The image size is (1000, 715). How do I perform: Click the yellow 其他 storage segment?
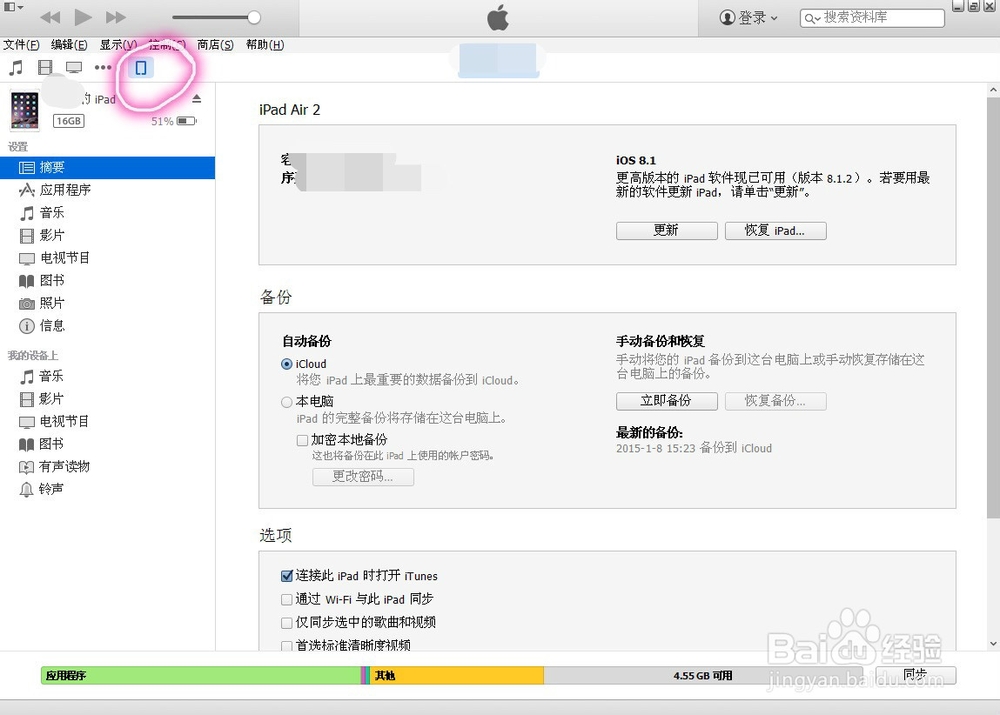coord(457,675)
